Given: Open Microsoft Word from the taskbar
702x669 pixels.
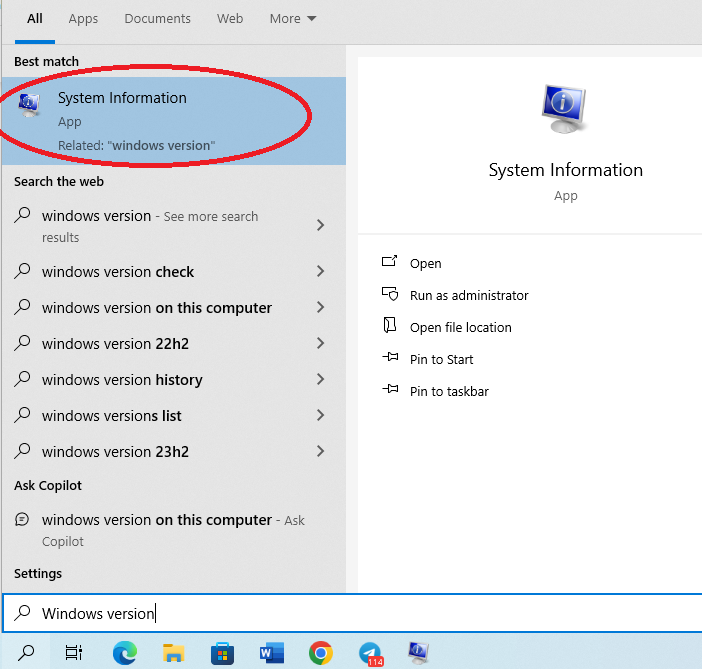Looking at the screenshot, I should pos(272,653).
